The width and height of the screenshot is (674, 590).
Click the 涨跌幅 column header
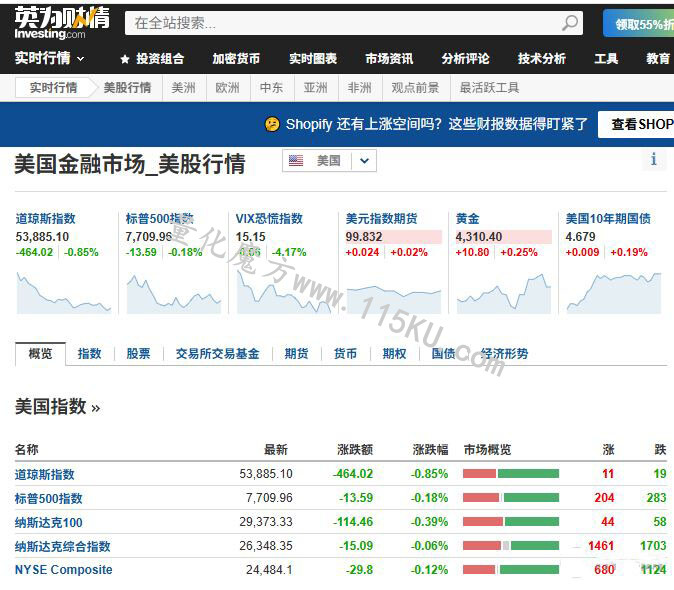430,450
